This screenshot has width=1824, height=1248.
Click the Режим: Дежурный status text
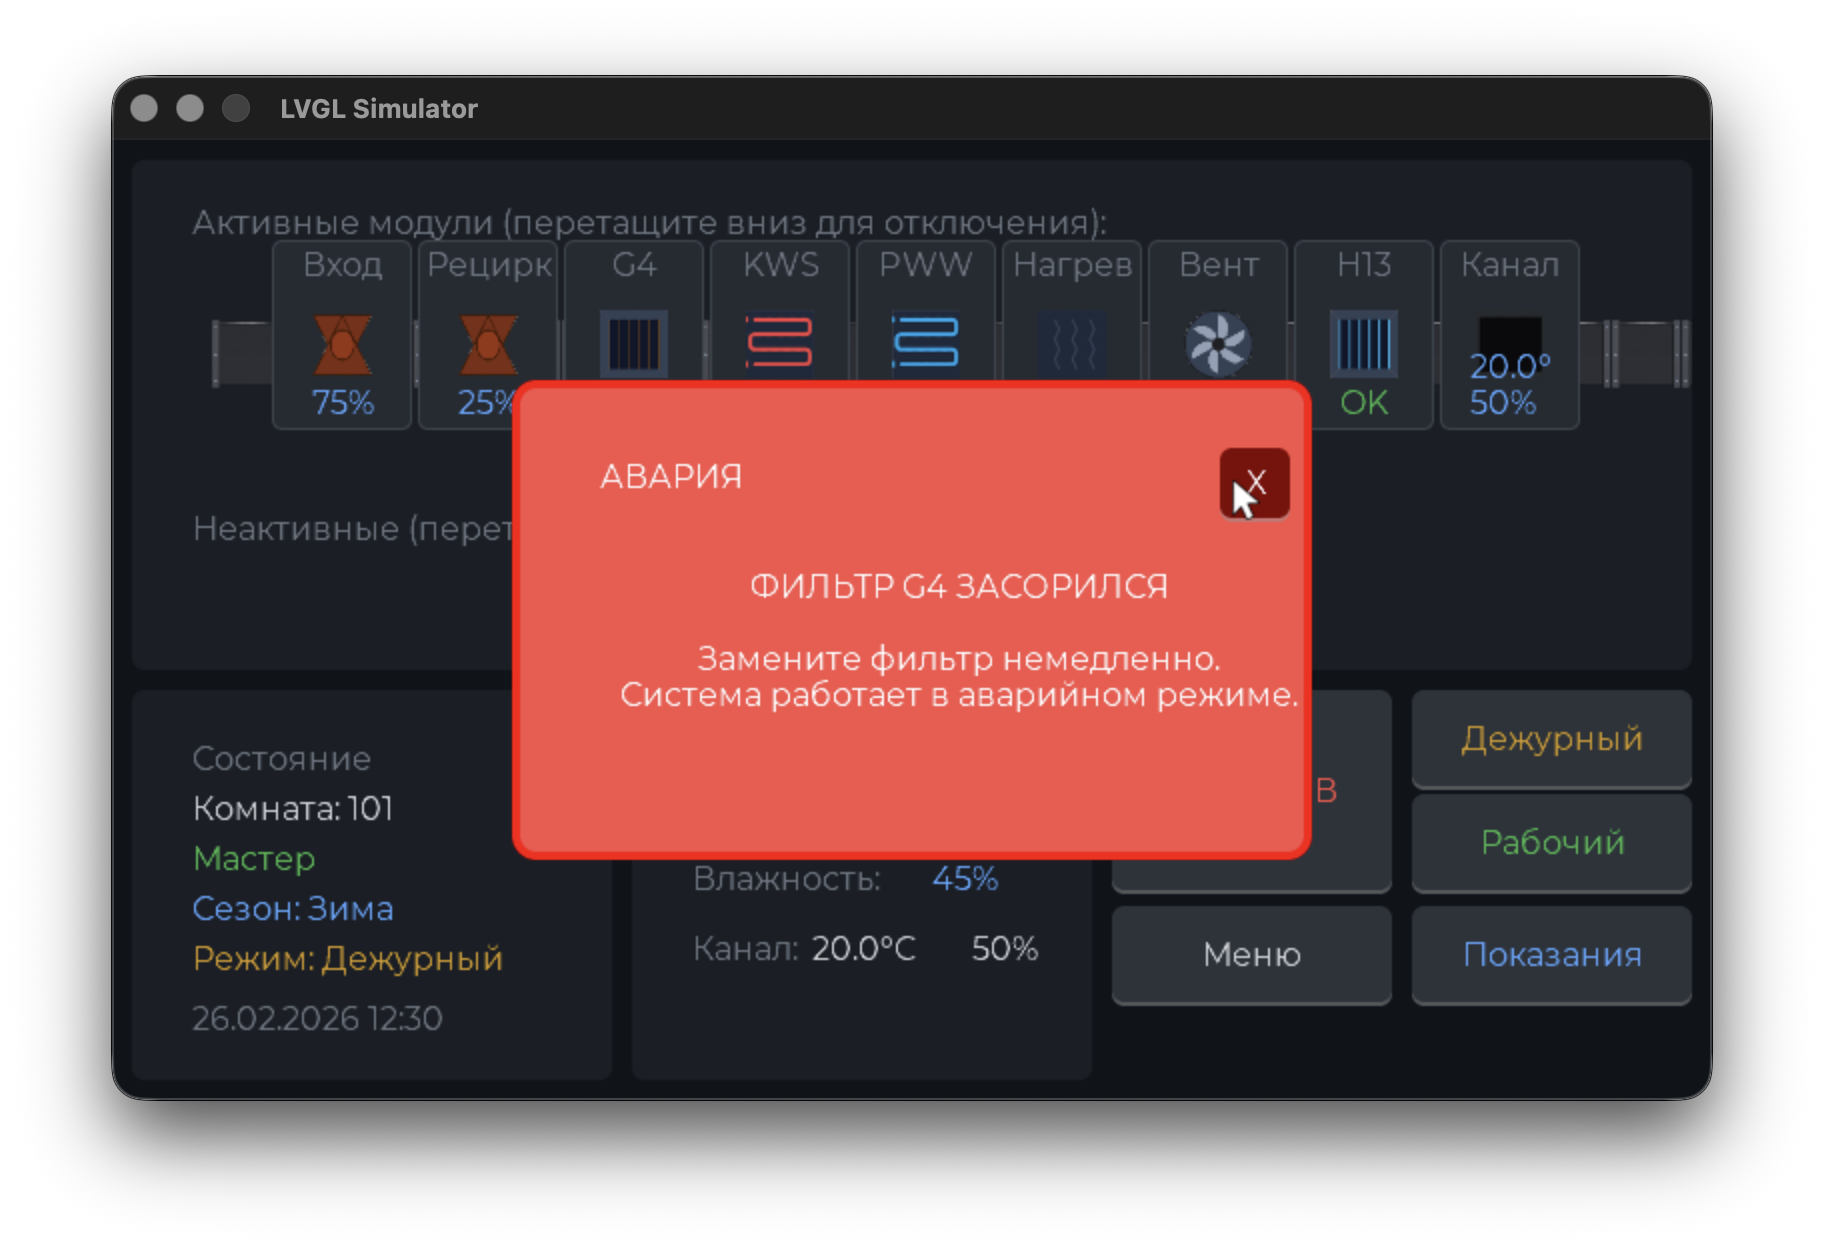tap(347, 958)
